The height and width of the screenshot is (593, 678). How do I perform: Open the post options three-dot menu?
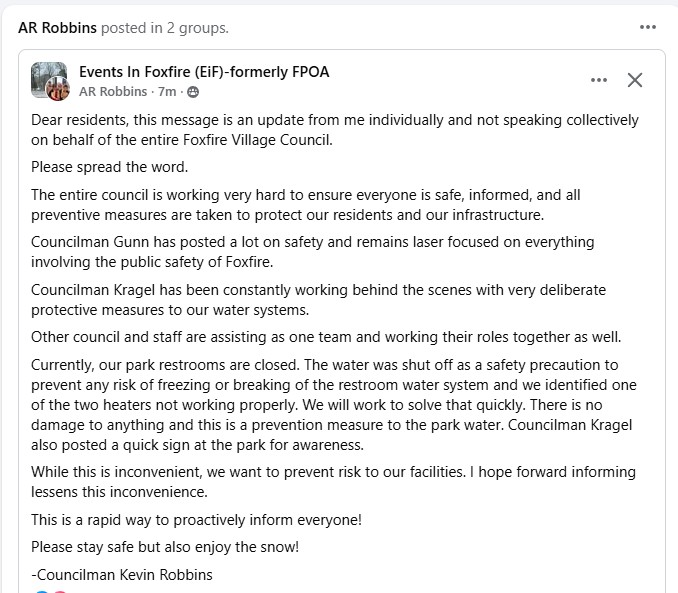click(x=599, y=81)
